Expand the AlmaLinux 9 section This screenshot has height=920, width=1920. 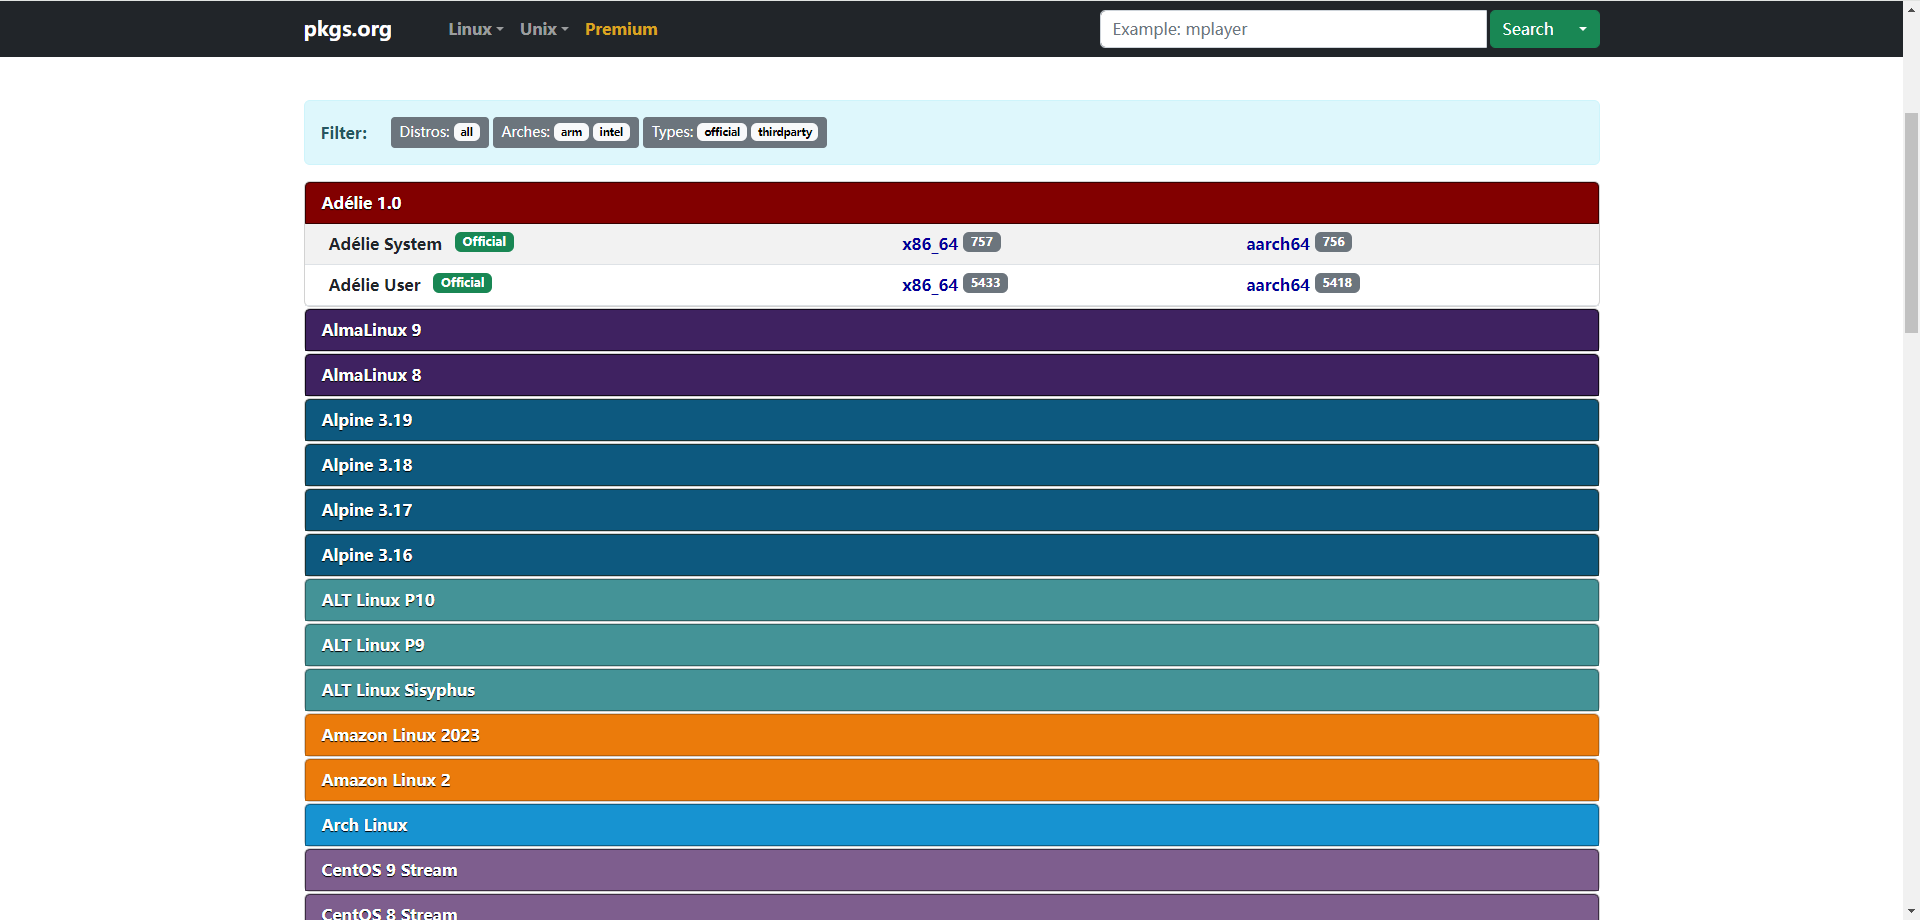(x=951, y=330)
